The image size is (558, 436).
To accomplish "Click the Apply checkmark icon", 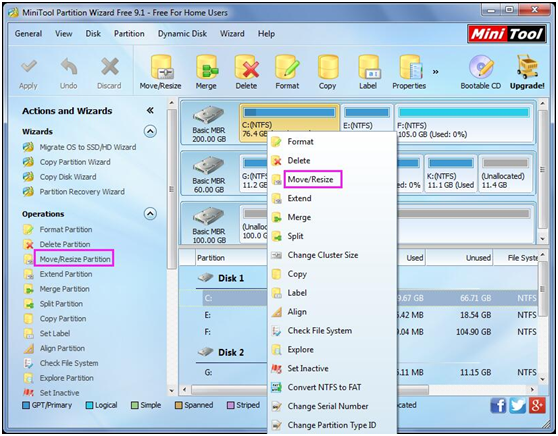I will (x=29, y=66).
